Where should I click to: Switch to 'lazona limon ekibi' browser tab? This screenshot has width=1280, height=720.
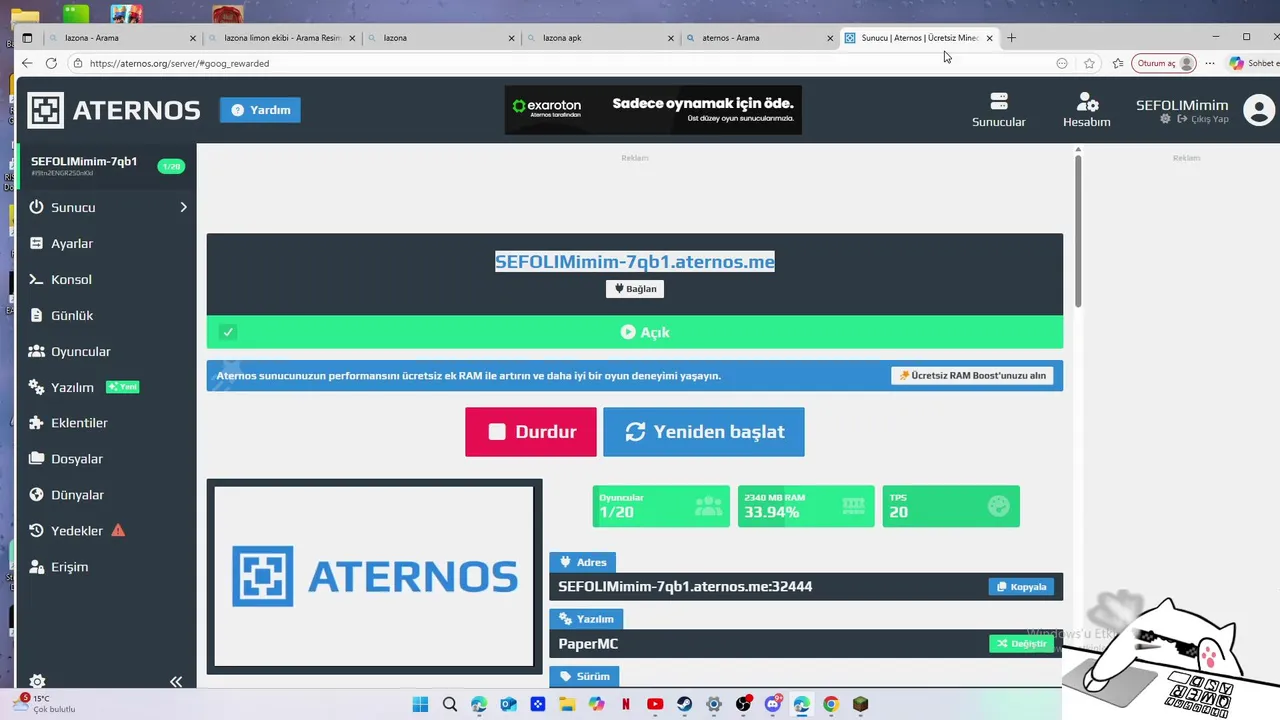click(x=282, y=38)
